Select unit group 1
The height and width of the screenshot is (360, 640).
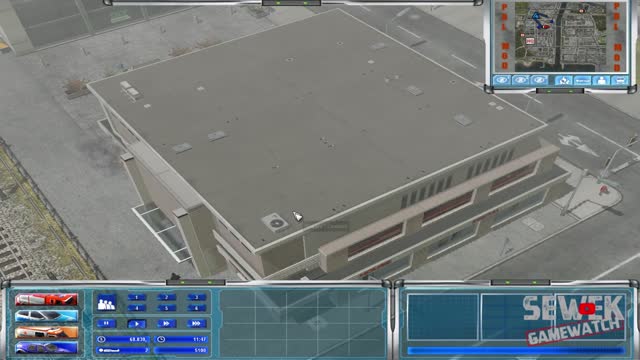coord(137,298)
